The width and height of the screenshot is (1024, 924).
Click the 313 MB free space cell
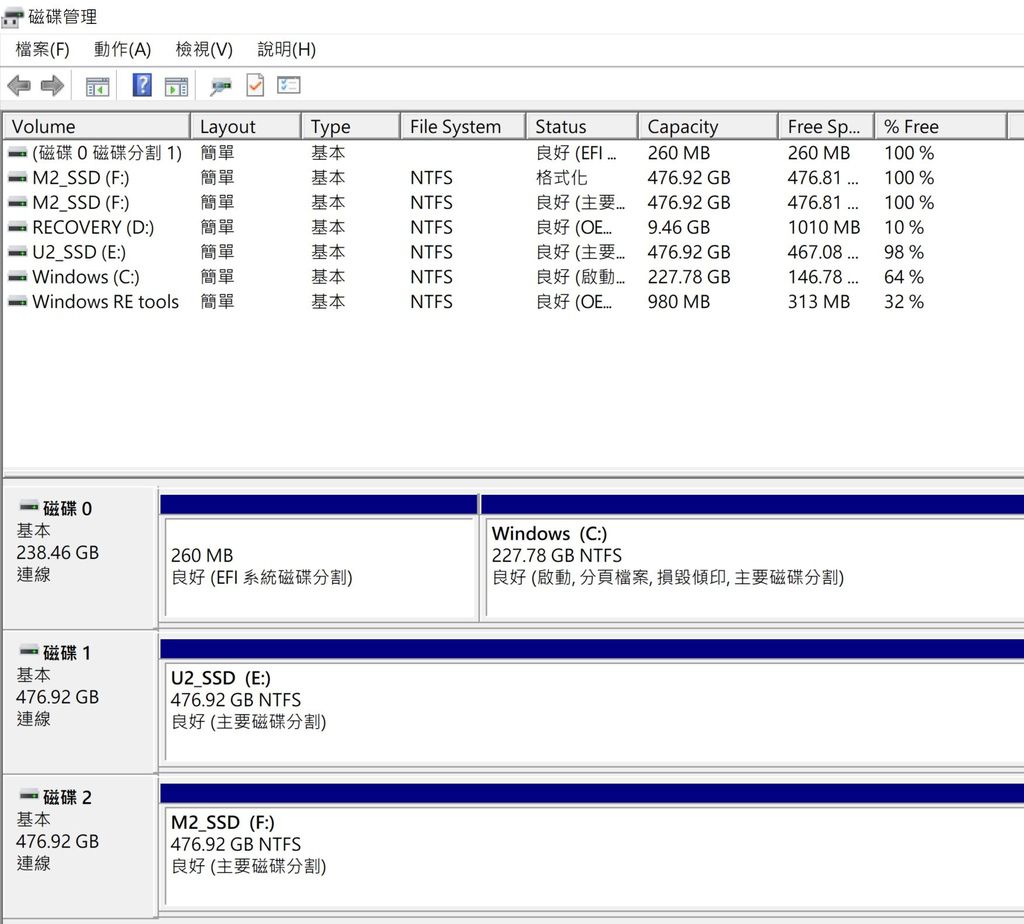tap(819, 302)
